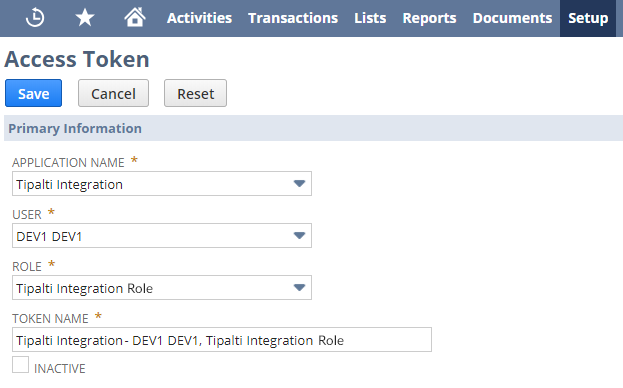Expand the User dropdown arrow
Viewport: 623px width, 388px height.
pos(299,236)
